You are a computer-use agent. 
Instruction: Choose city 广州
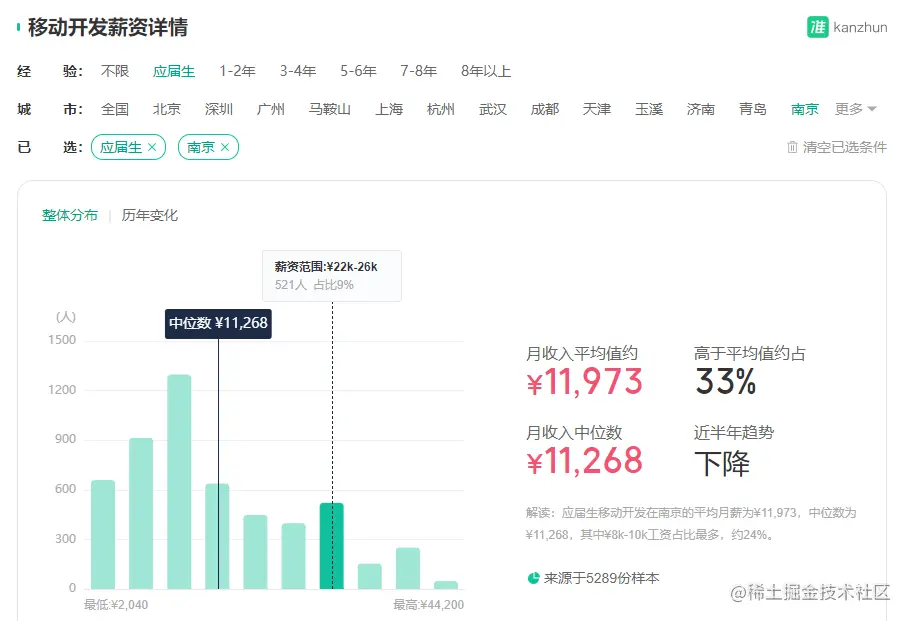click(x=271, y=109)
